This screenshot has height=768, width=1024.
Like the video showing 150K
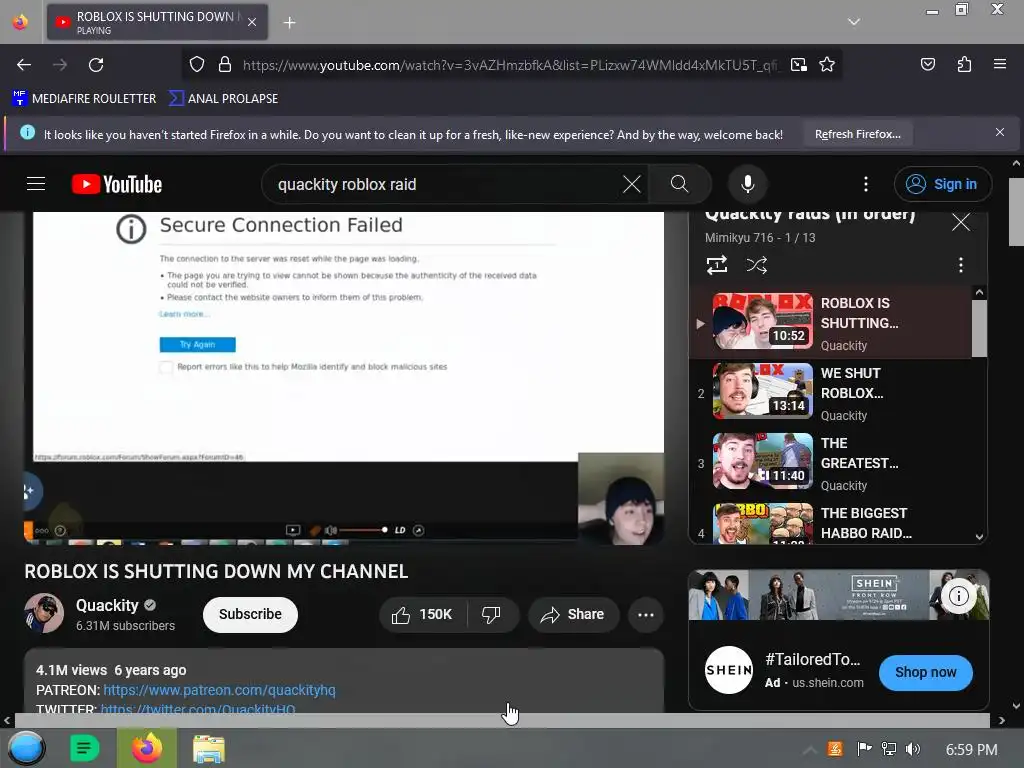tap(422, 615)
